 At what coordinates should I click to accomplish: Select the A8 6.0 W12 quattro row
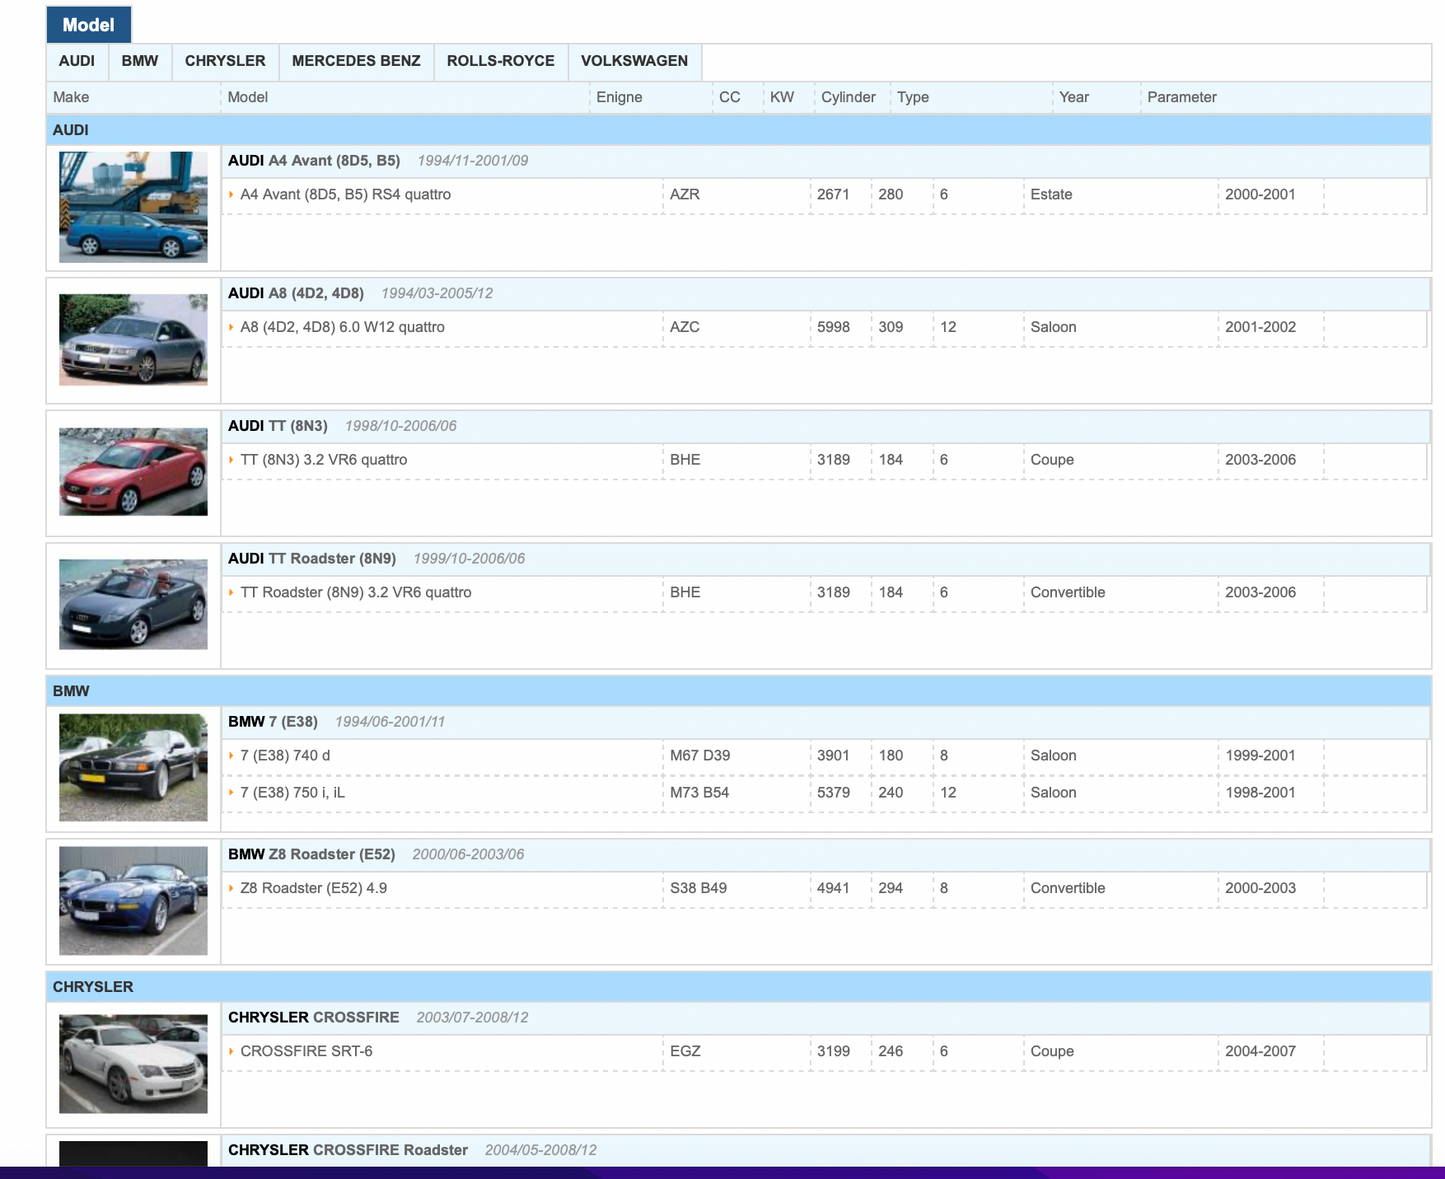[x=342, y=327]
